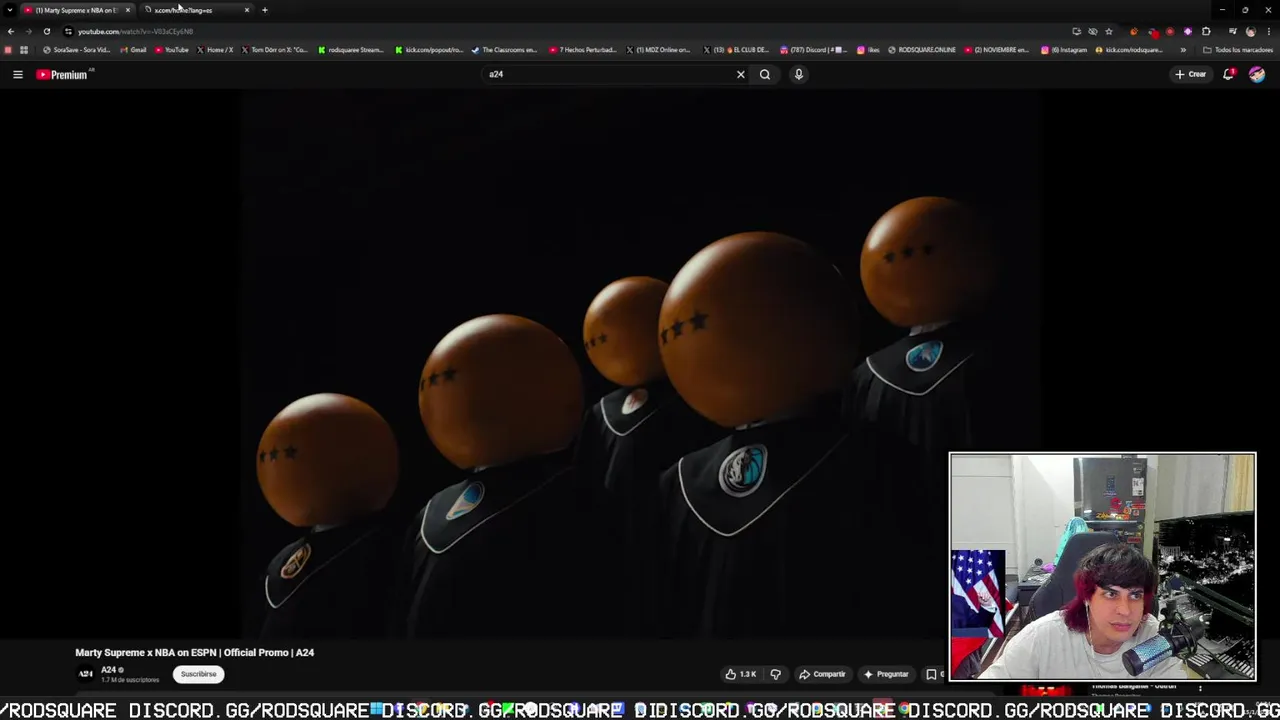Open the Home / X bookmark
The width and height of the screenshot is (1280, 720).
point(215,50)
